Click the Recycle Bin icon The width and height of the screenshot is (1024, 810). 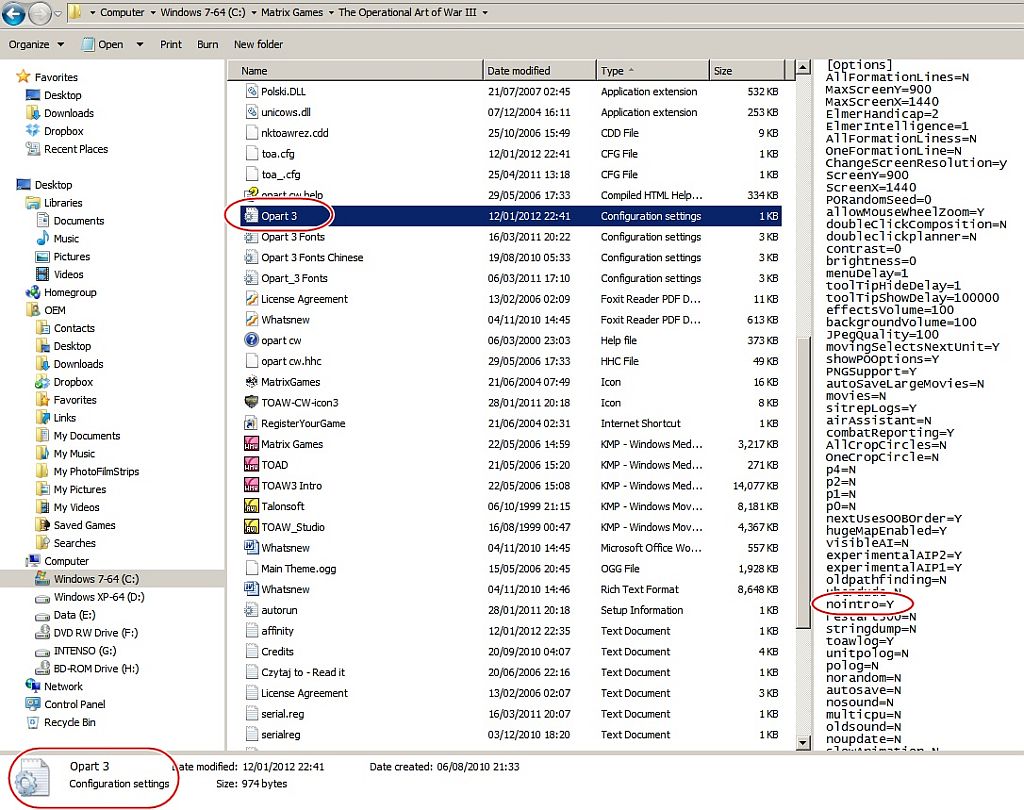(33, 722)
